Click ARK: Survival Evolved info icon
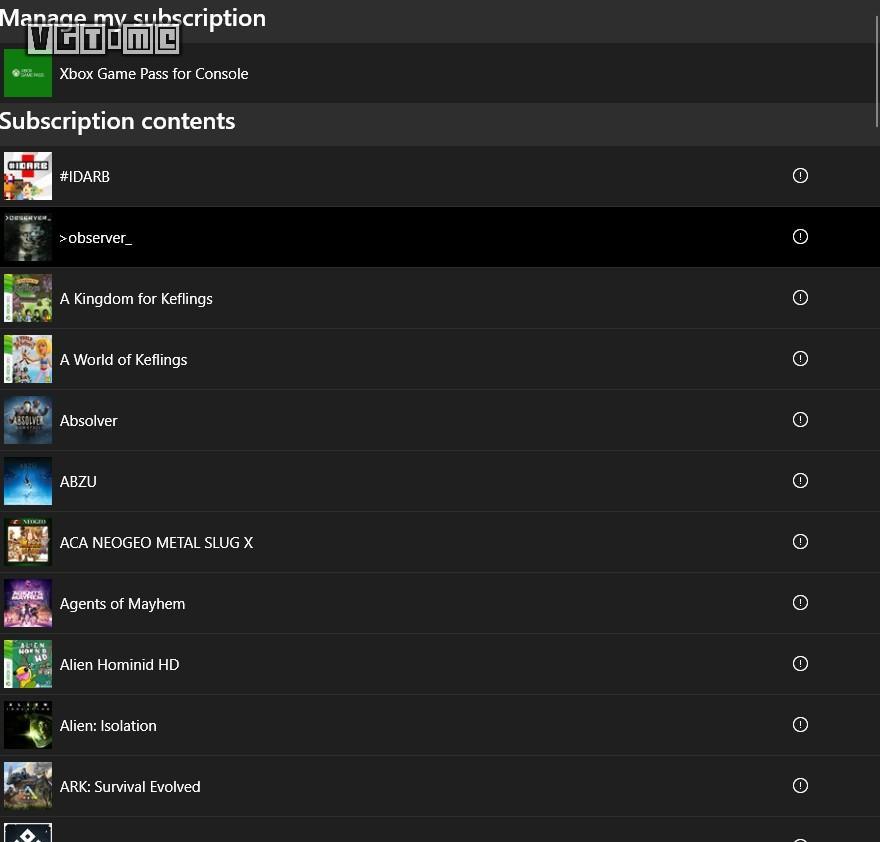This screenshot has width=880, height=842. 800,785
